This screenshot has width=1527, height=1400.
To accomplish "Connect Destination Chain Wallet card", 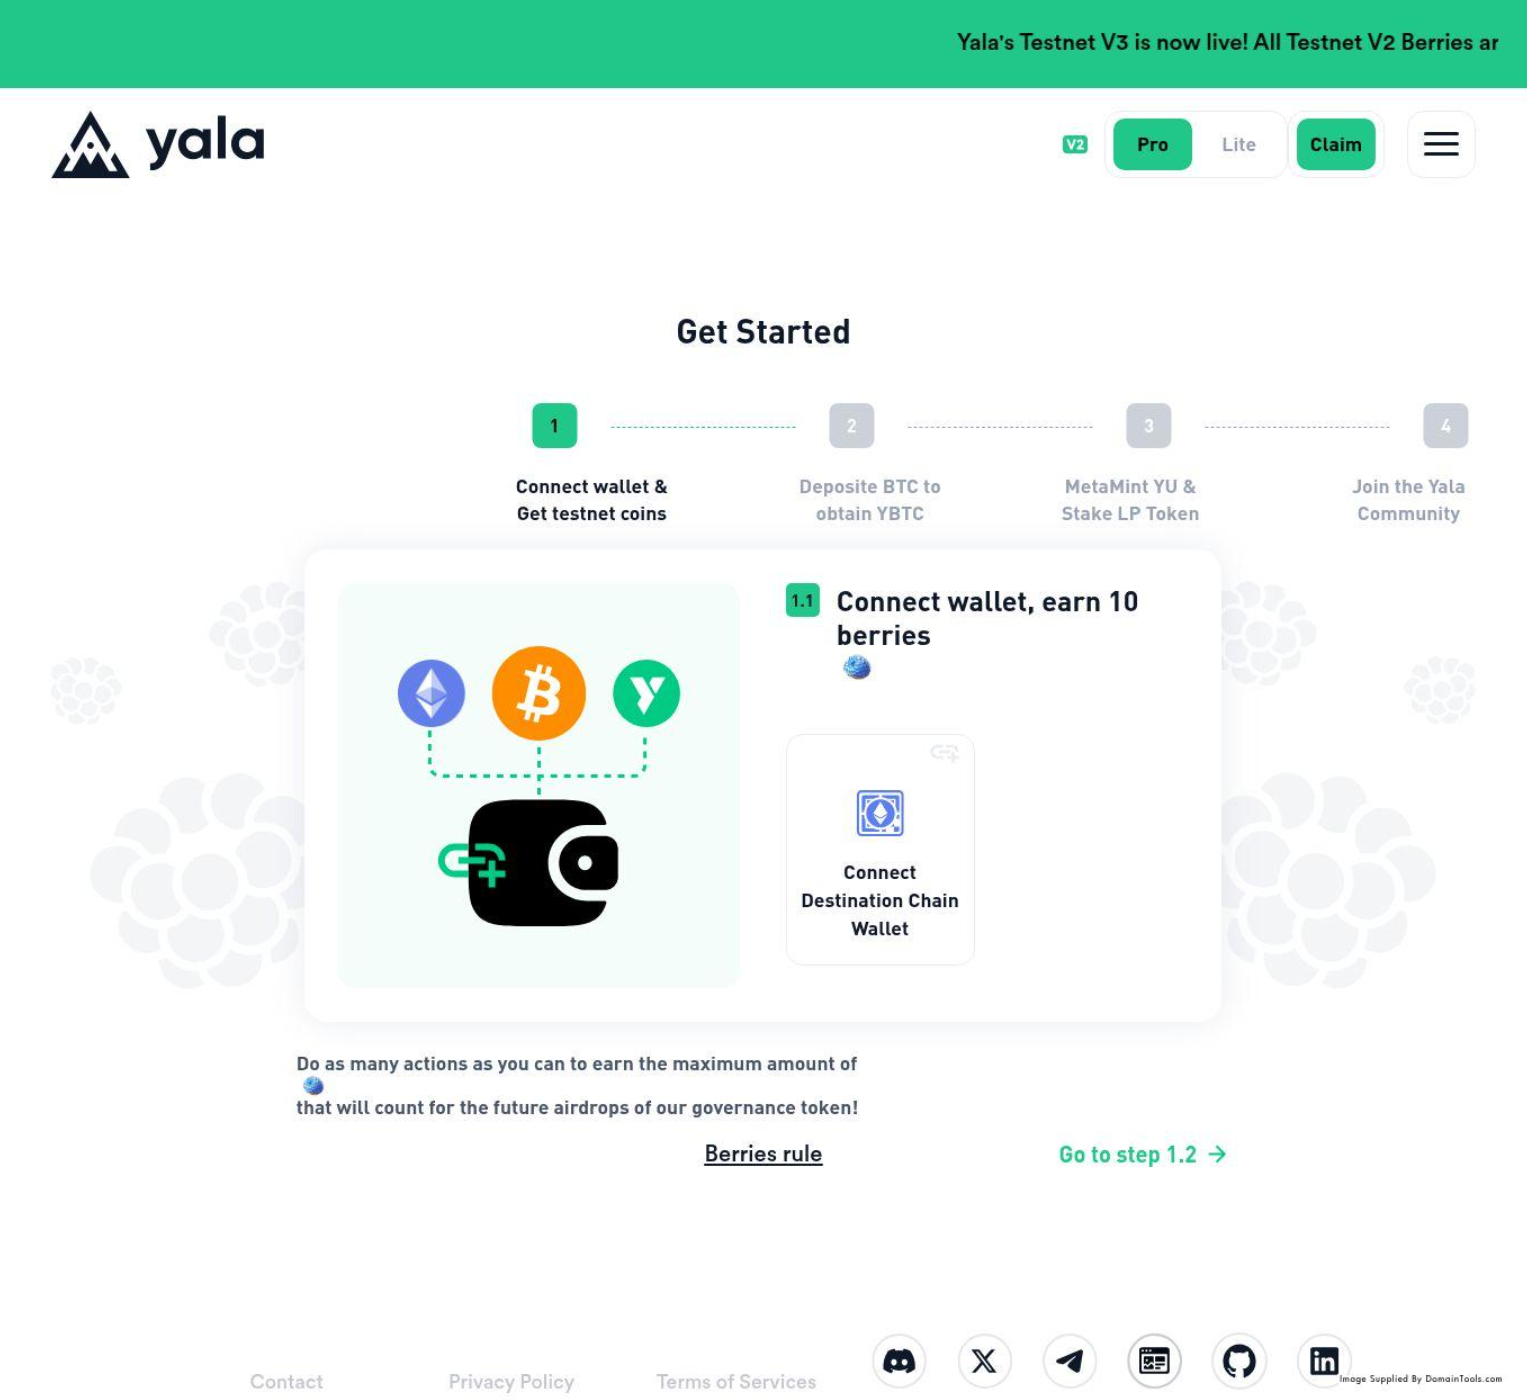I will pyautogui.click(x=880, y=849).
